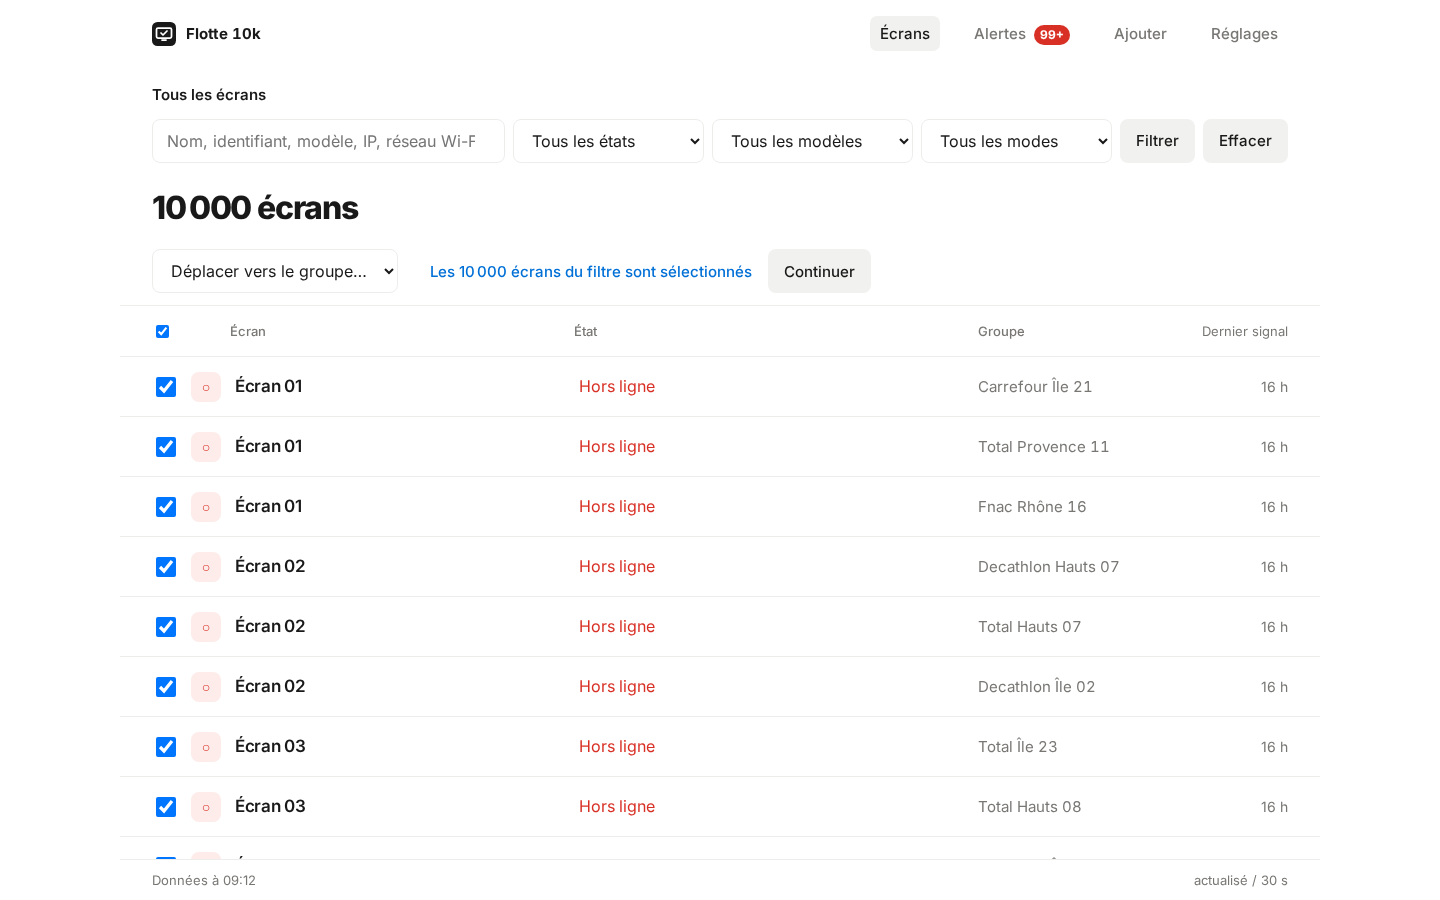Click the offline status icon for Decathlon Hauts 07
The height and width of the screenshot is (900, 1440).
click(206, 567)
